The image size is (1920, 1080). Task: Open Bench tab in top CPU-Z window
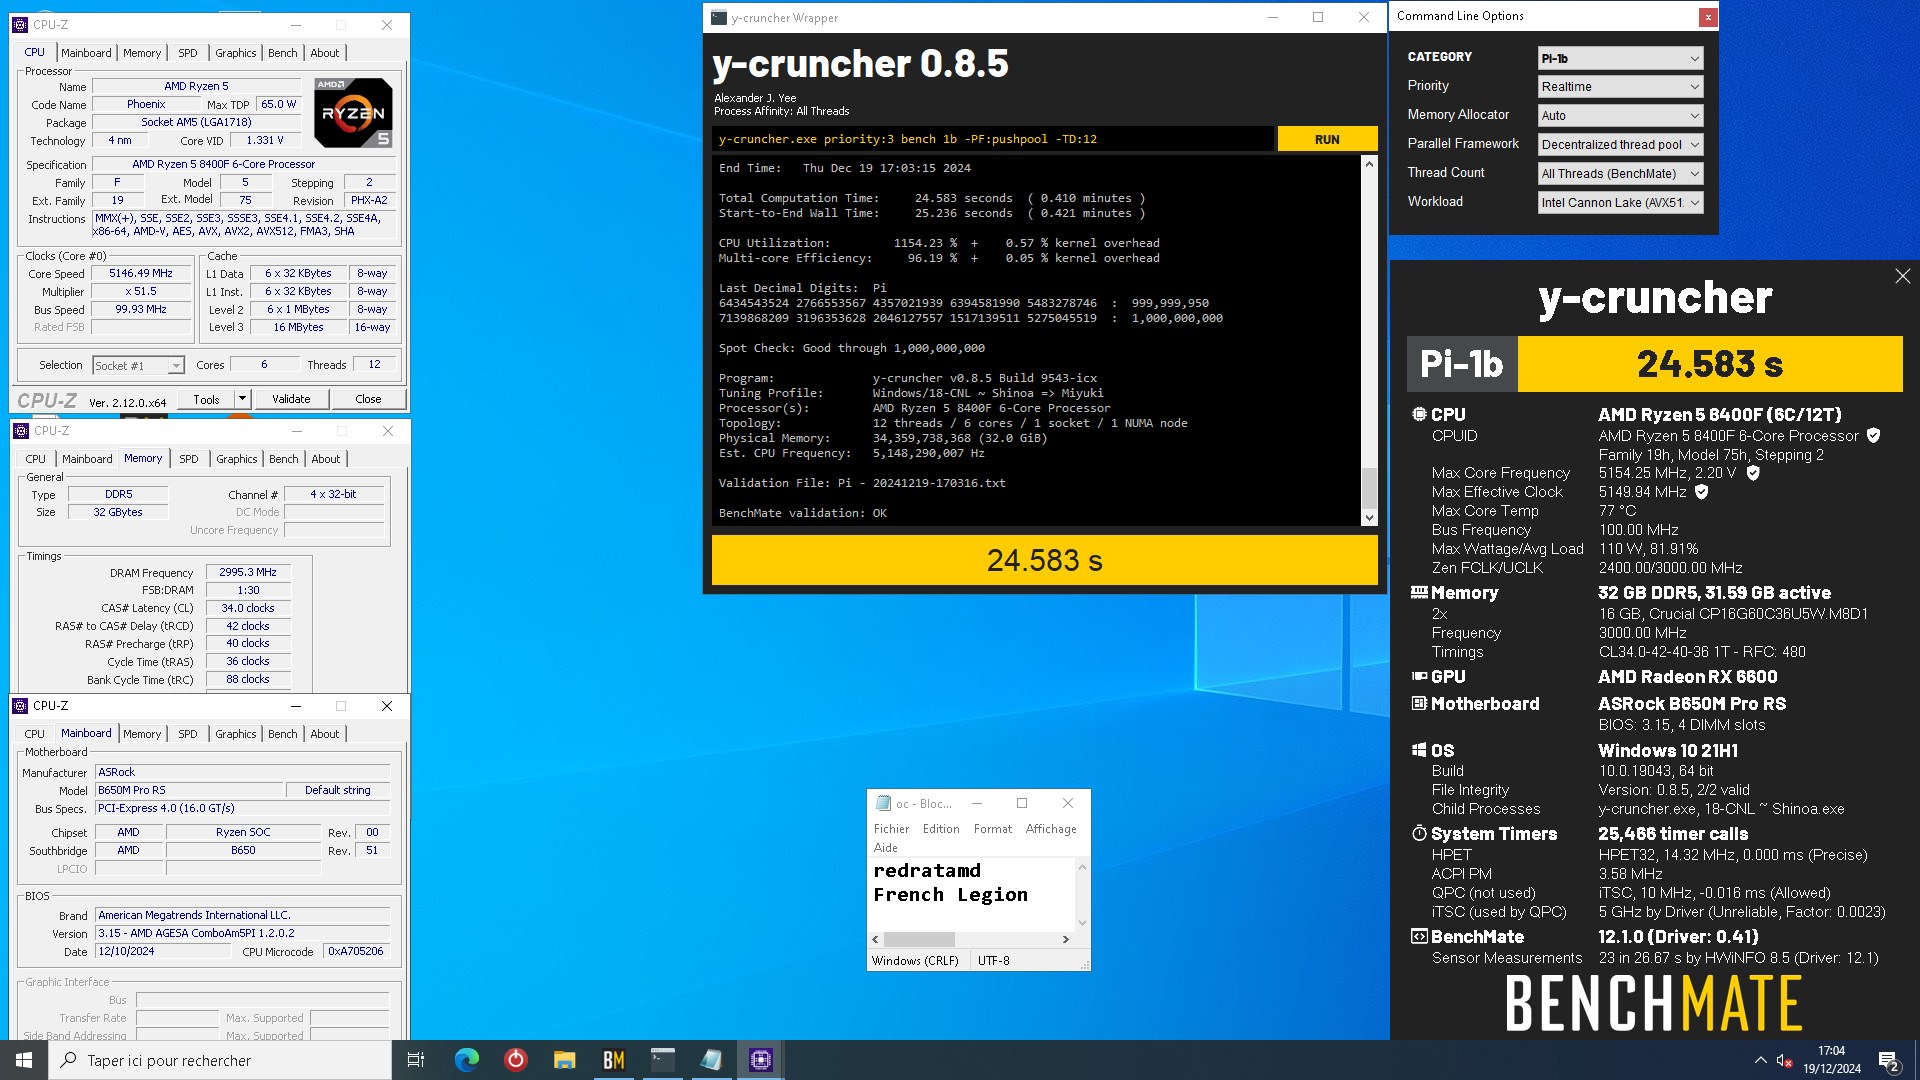tap(283, 53)
